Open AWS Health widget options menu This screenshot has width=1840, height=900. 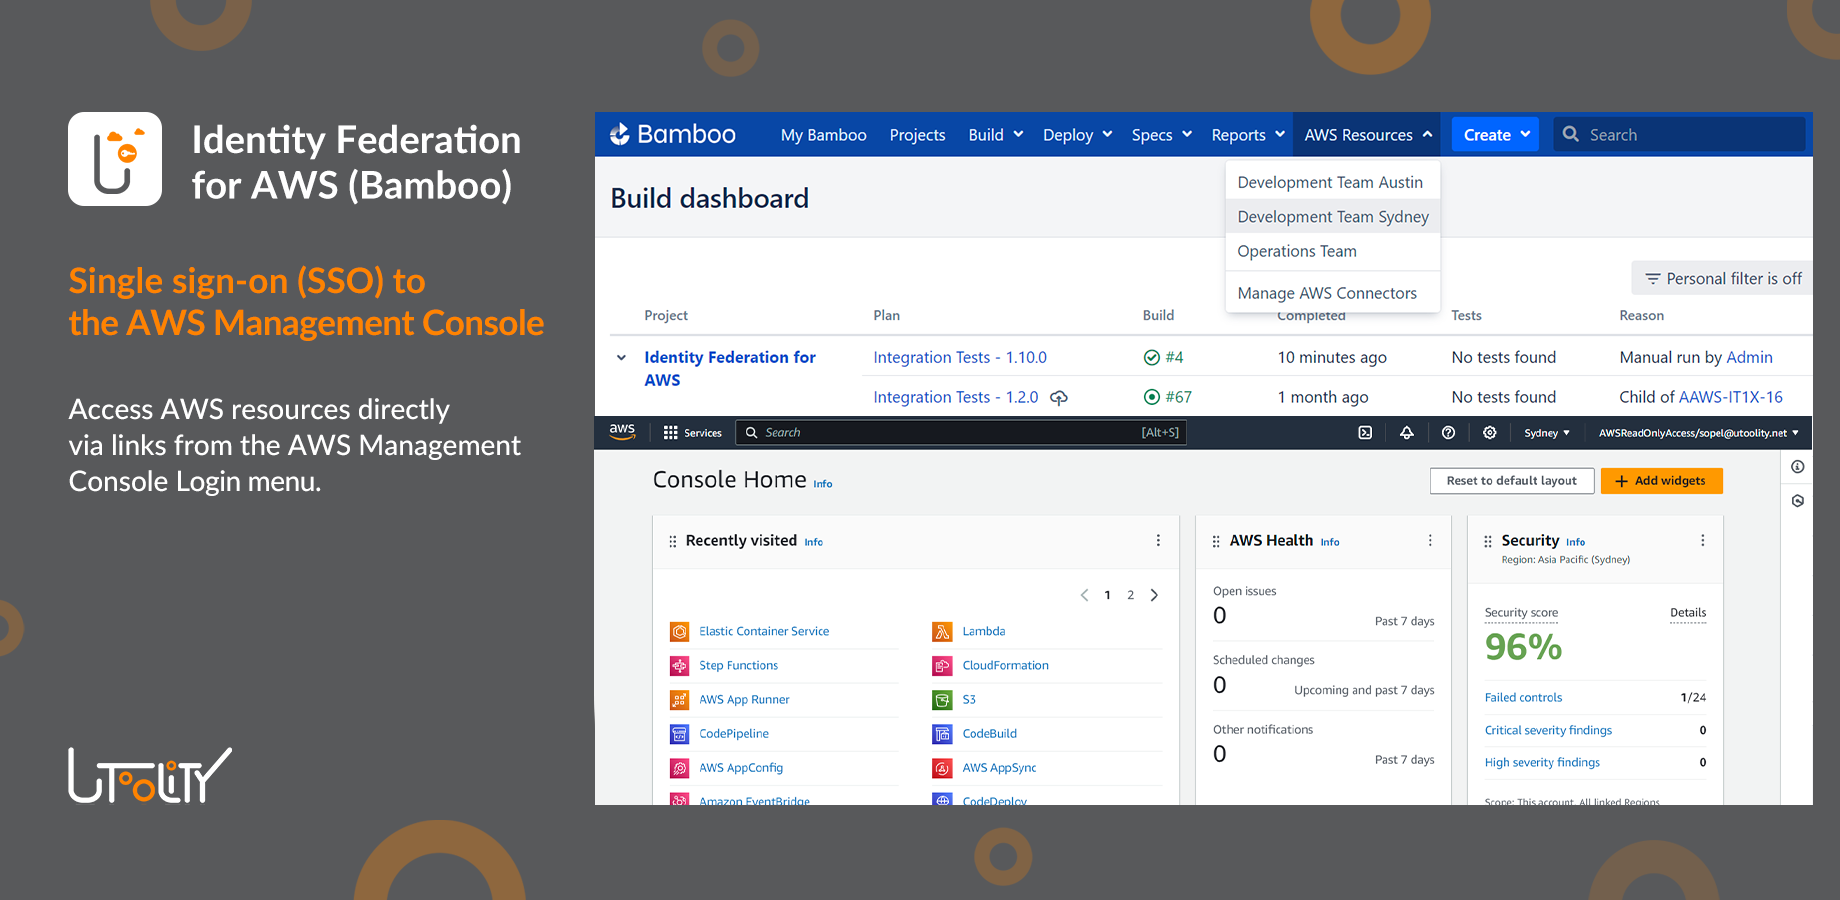pos(1430,541)
